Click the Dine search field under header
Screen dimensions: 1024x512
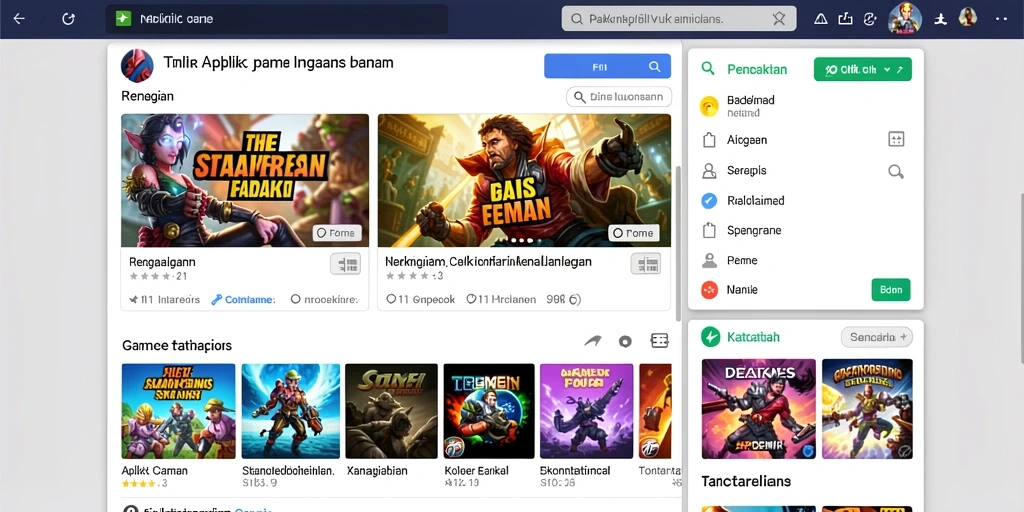[618, 97]
